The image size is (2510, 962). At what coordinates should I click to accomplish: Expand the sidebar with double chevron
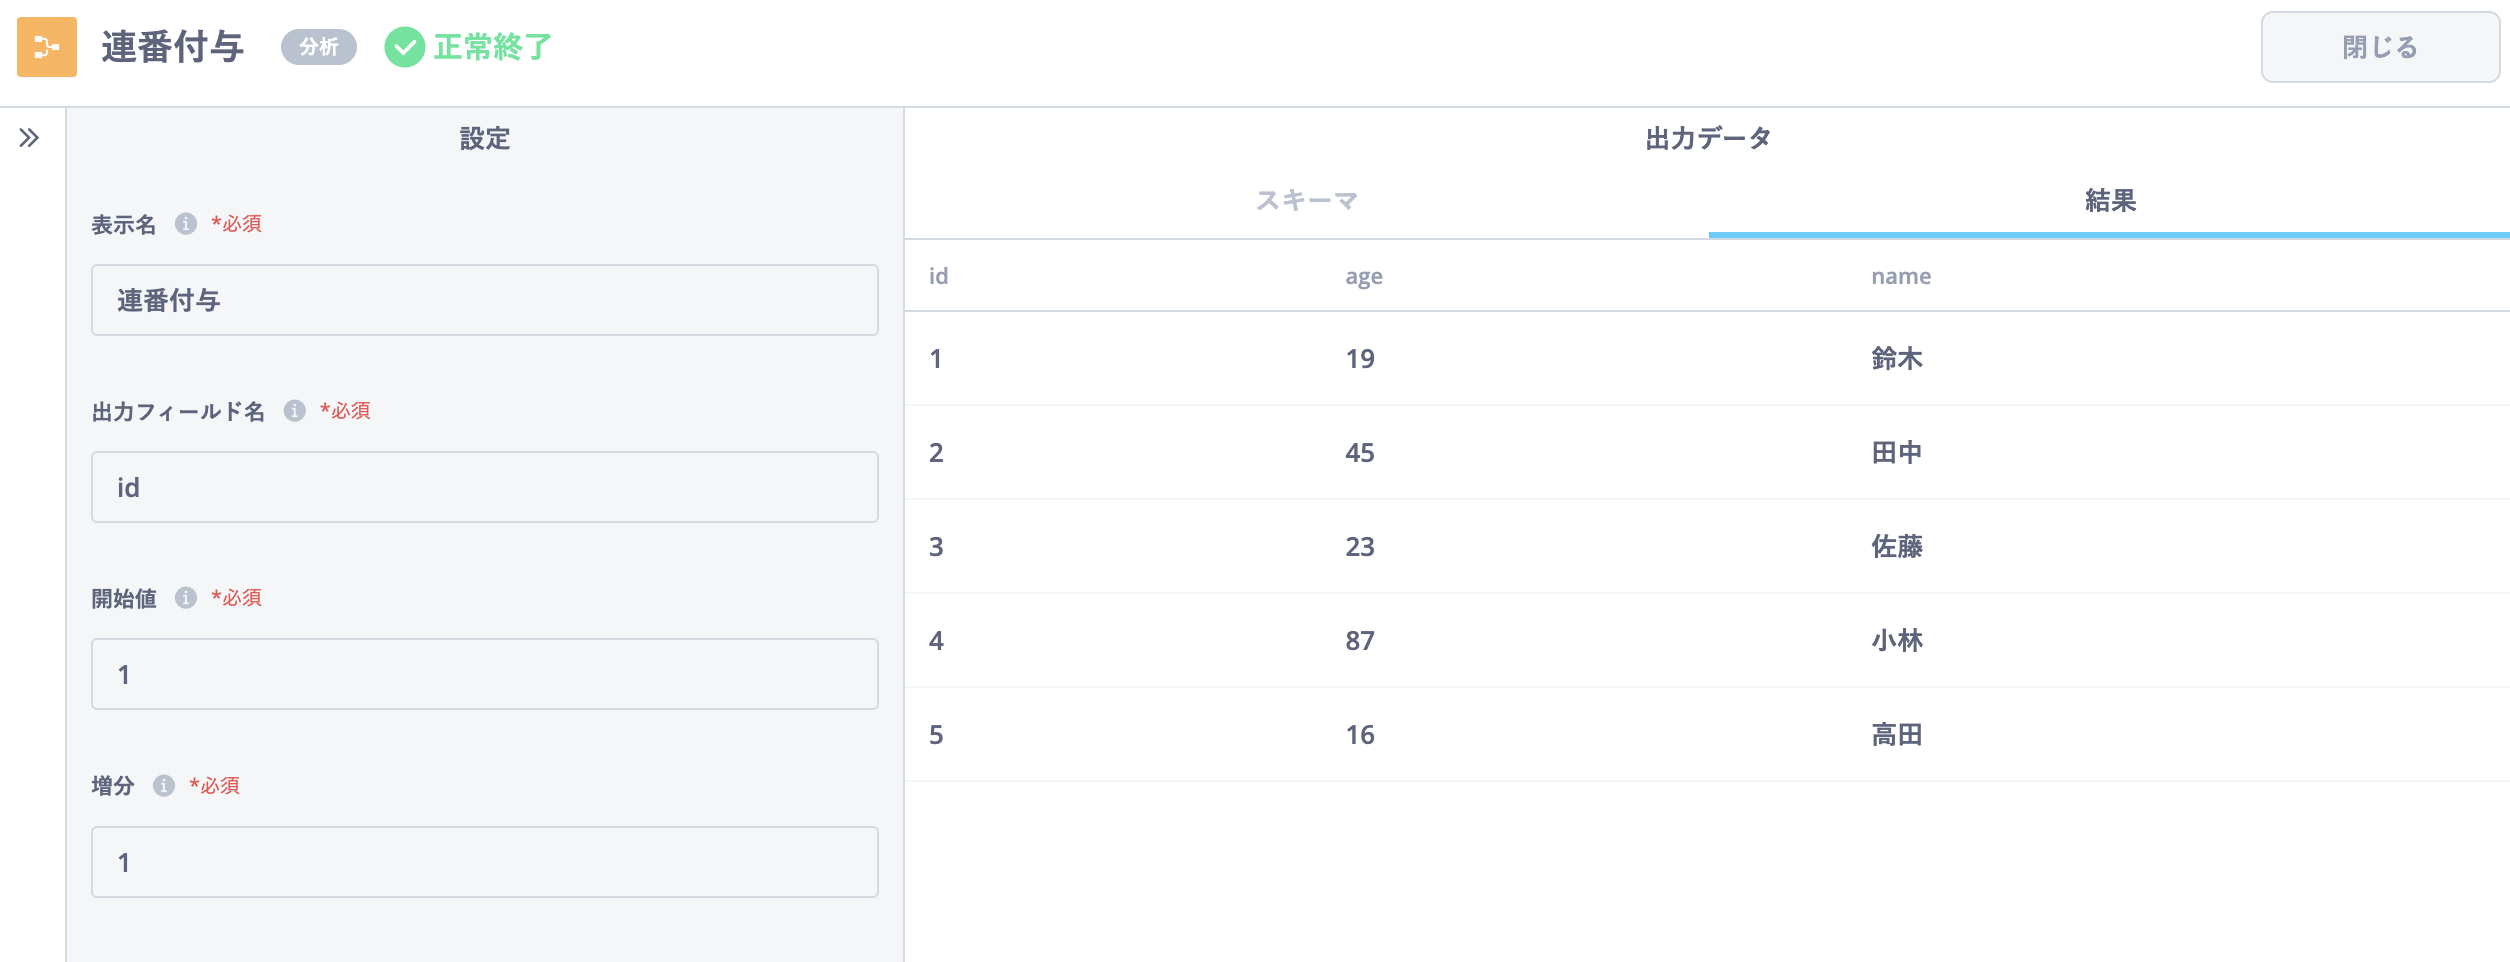point(29,138)
